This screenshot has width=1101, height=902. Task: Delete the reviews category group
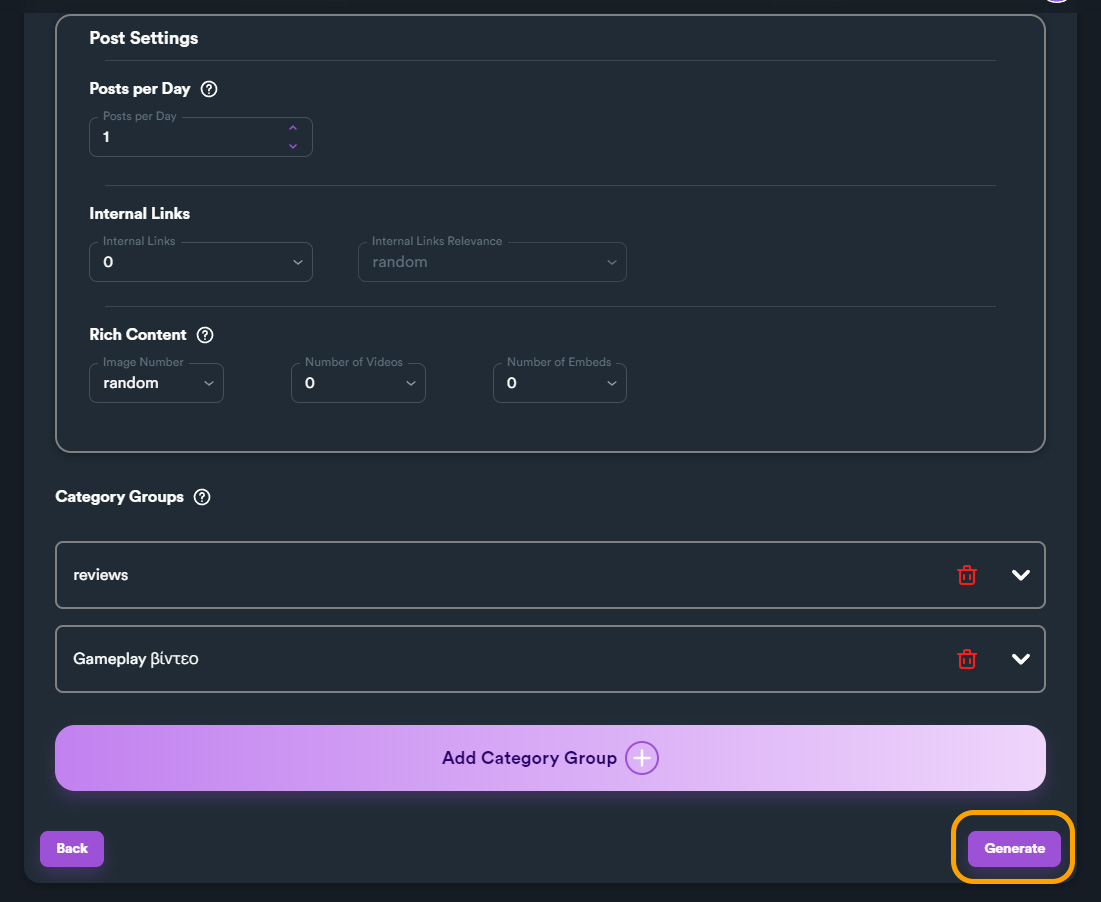pyautogui.click(x=966, y=575)
